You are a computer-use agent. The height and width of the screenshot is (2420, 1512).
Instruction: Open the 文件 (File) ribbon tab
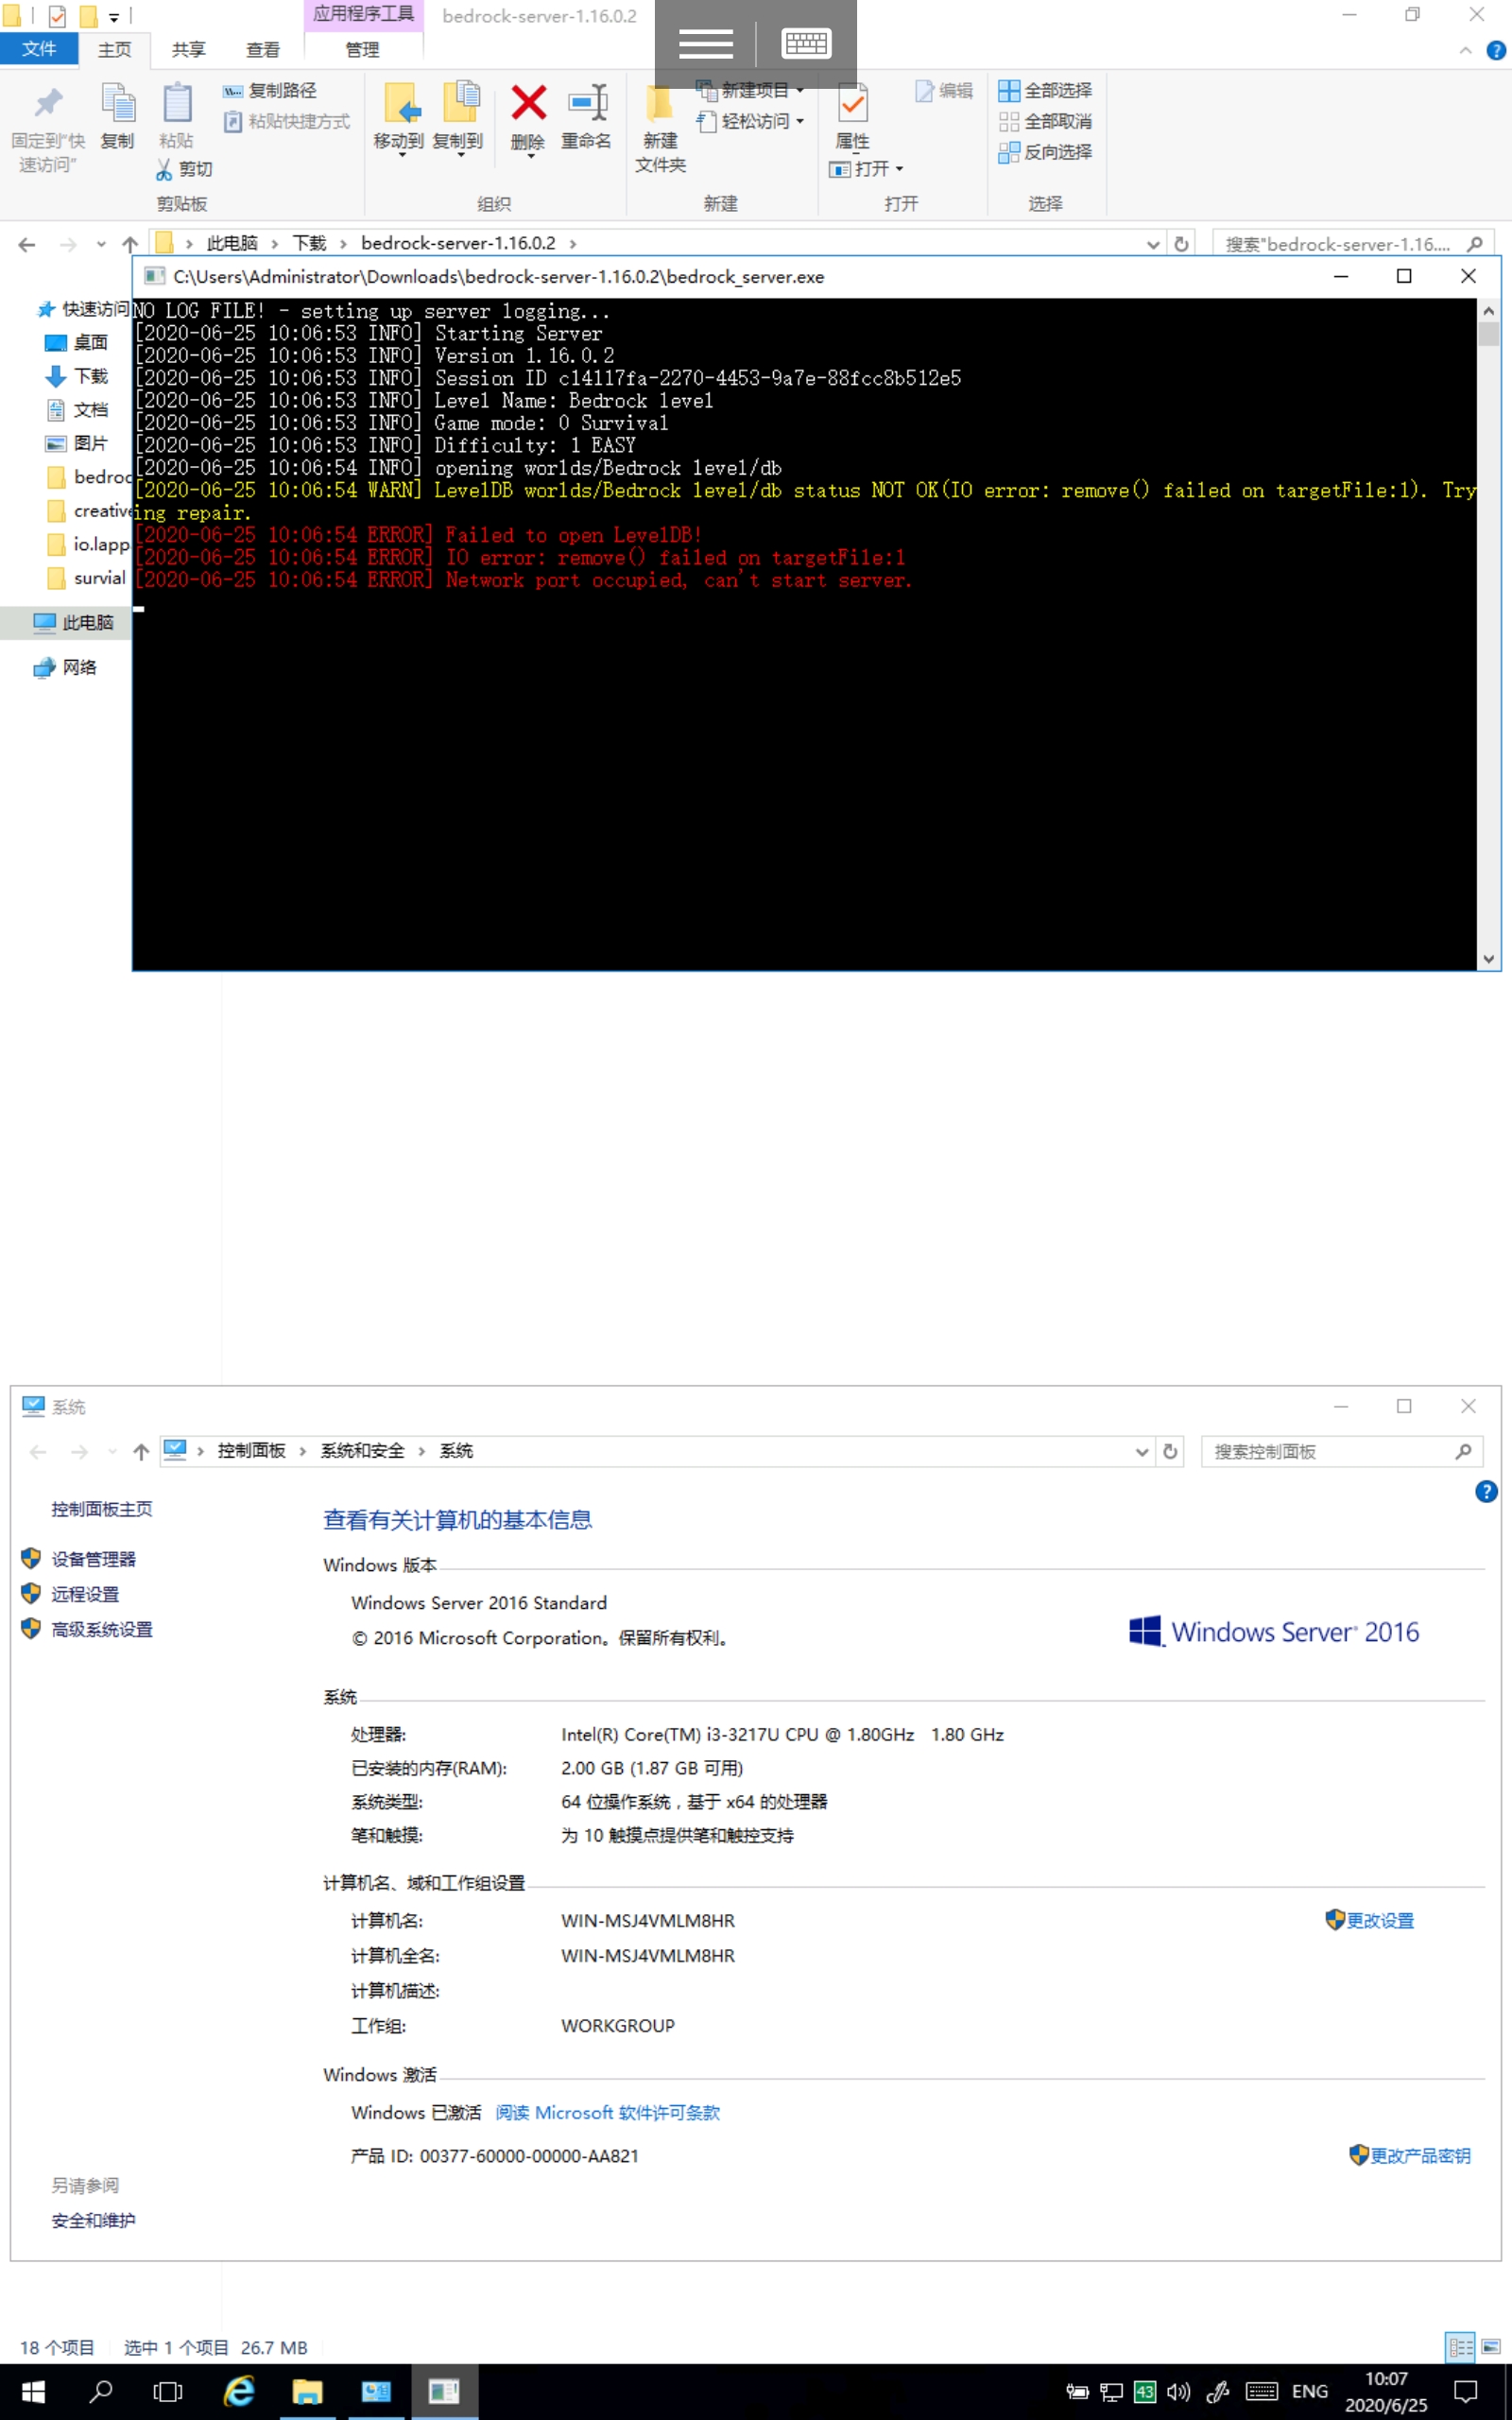[x=39, y=49]
